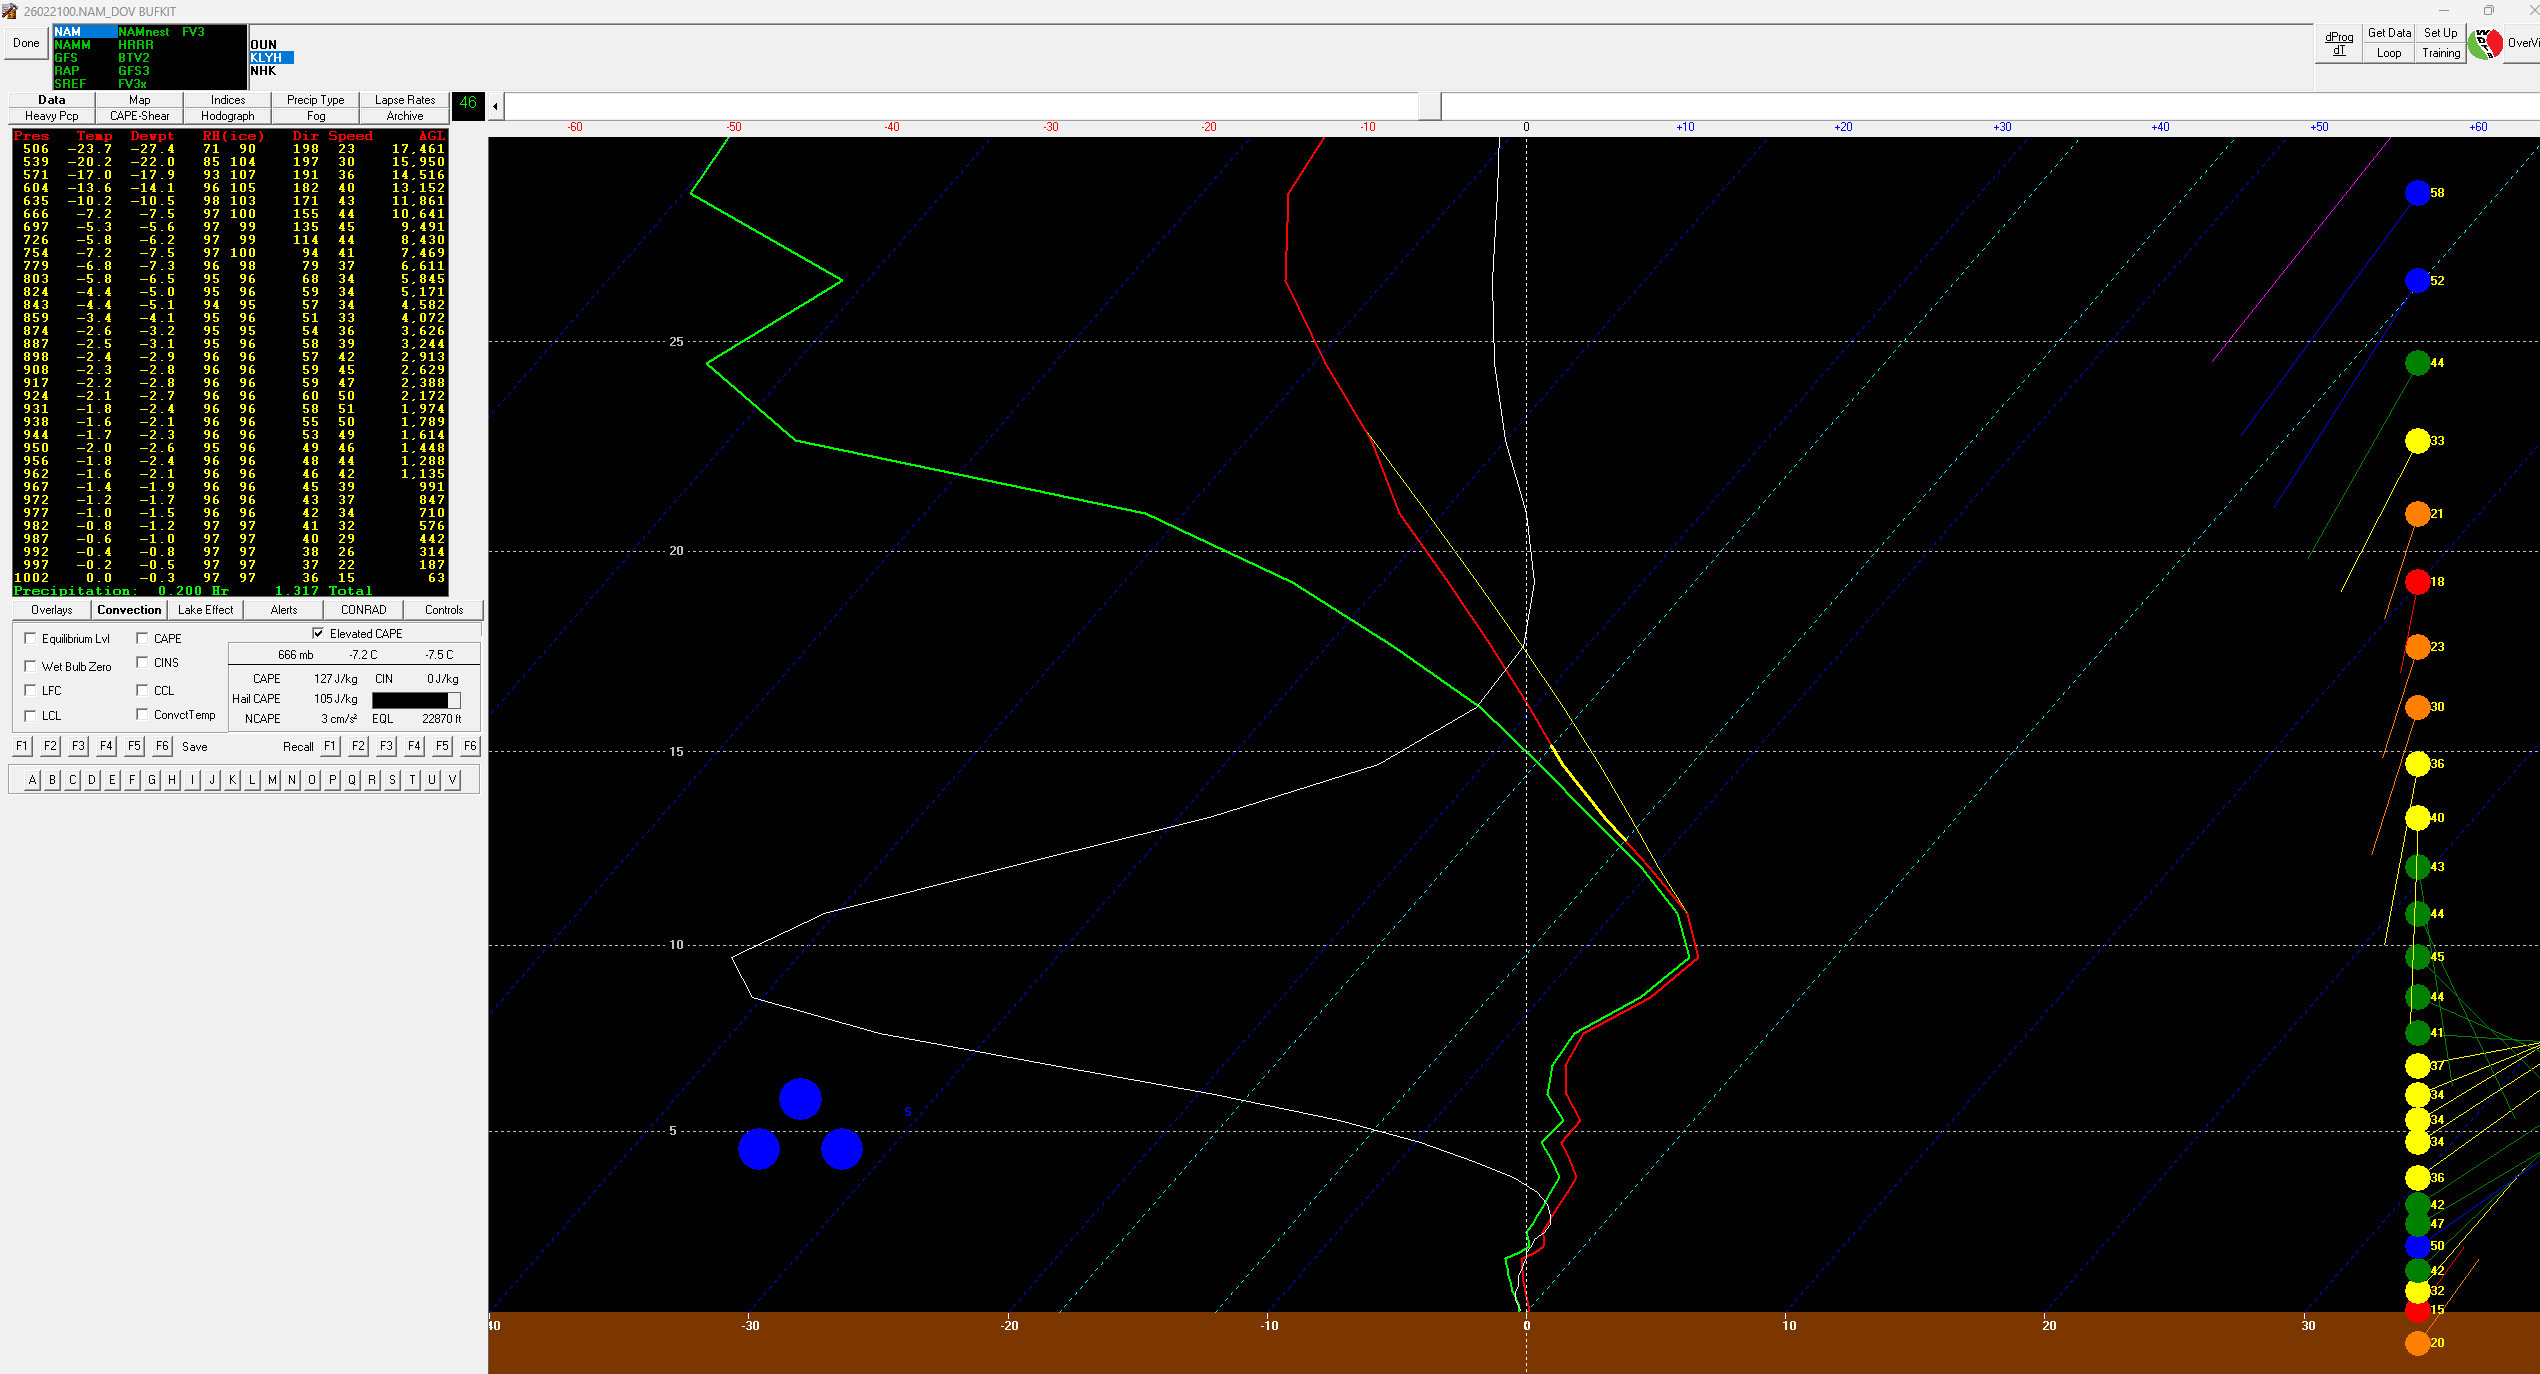
Task: Click the blue wind circle labeled 58
Action: (x=2417, y=193)
